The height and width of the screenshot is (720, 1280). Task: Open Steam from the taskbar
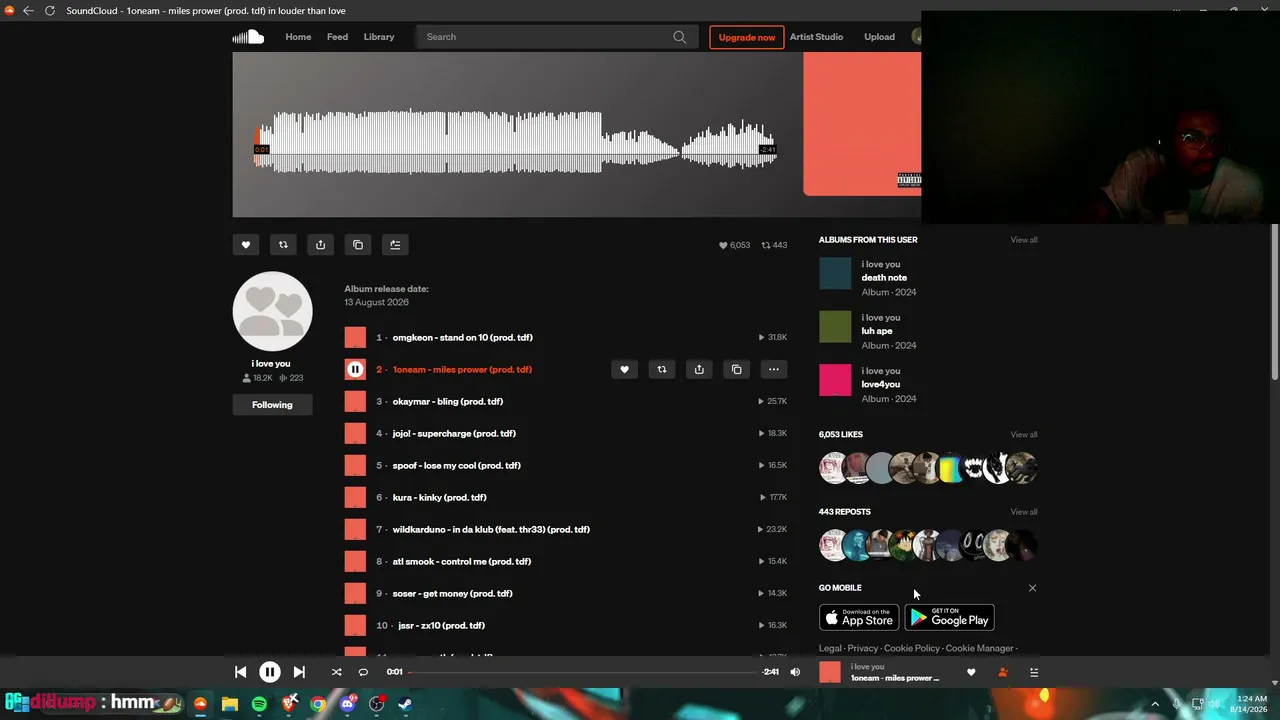pyautogui.click(x=406, y=704)
